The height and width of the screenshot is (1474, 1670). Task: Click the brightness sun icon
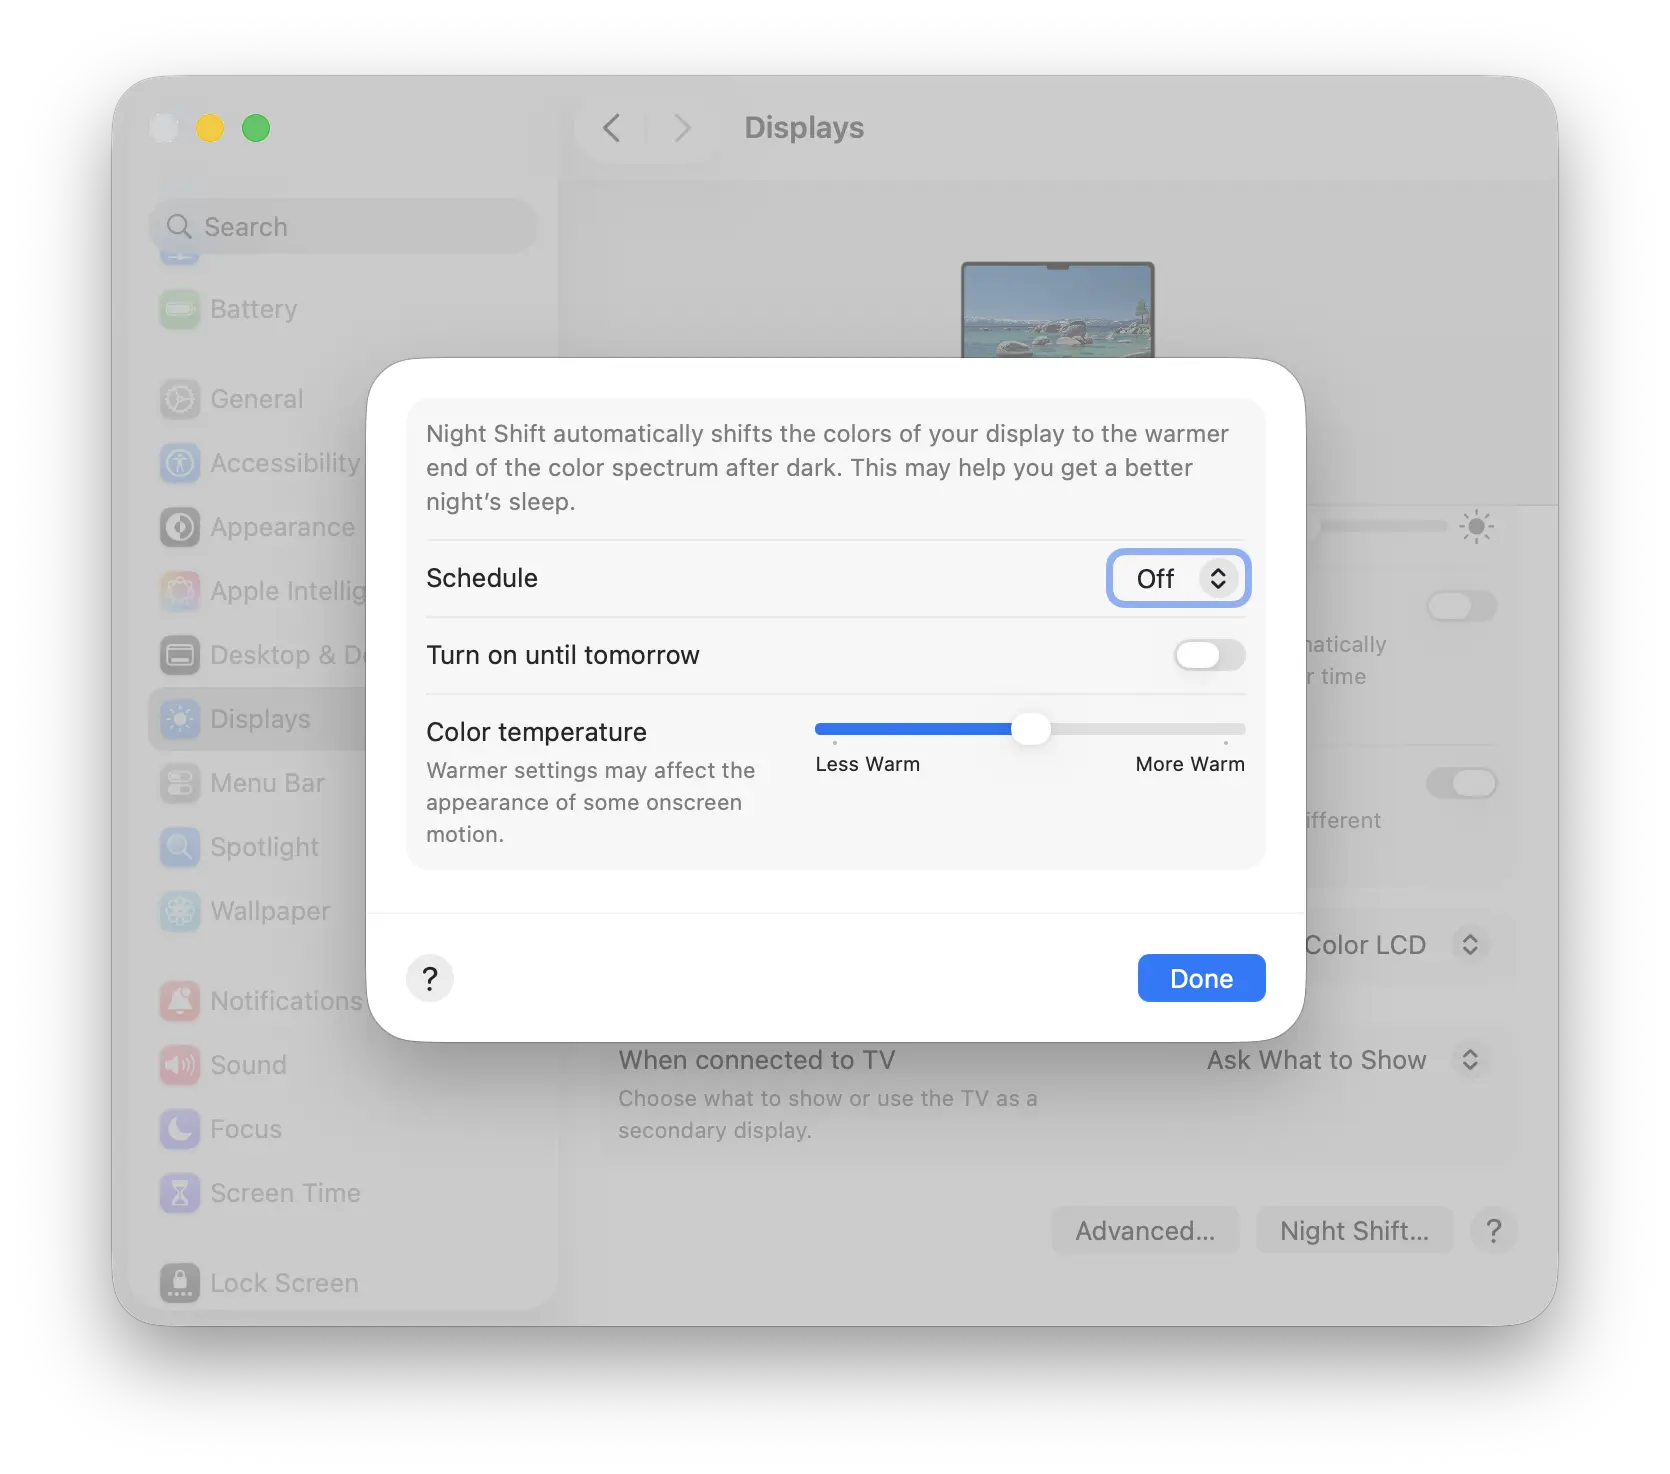point(1477,526)
